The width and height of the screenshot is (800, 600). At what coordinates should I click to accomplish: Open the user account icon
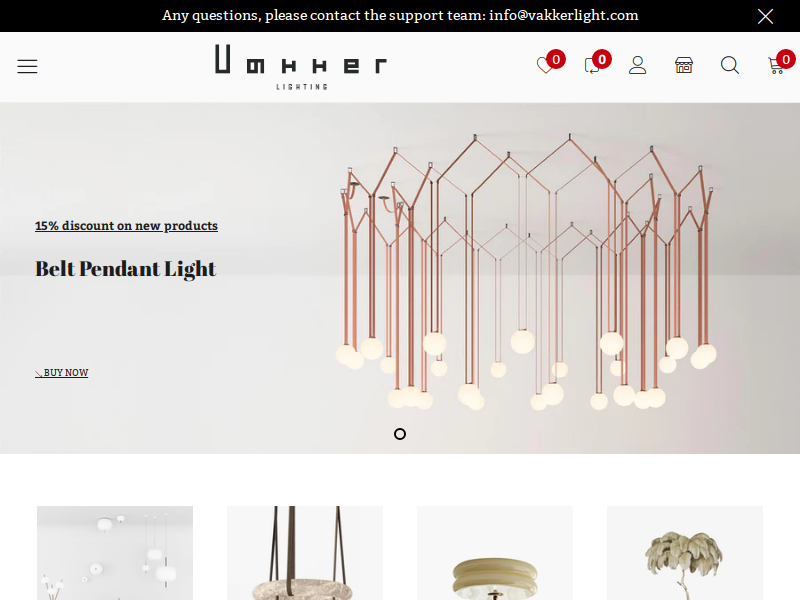point(637,66)
